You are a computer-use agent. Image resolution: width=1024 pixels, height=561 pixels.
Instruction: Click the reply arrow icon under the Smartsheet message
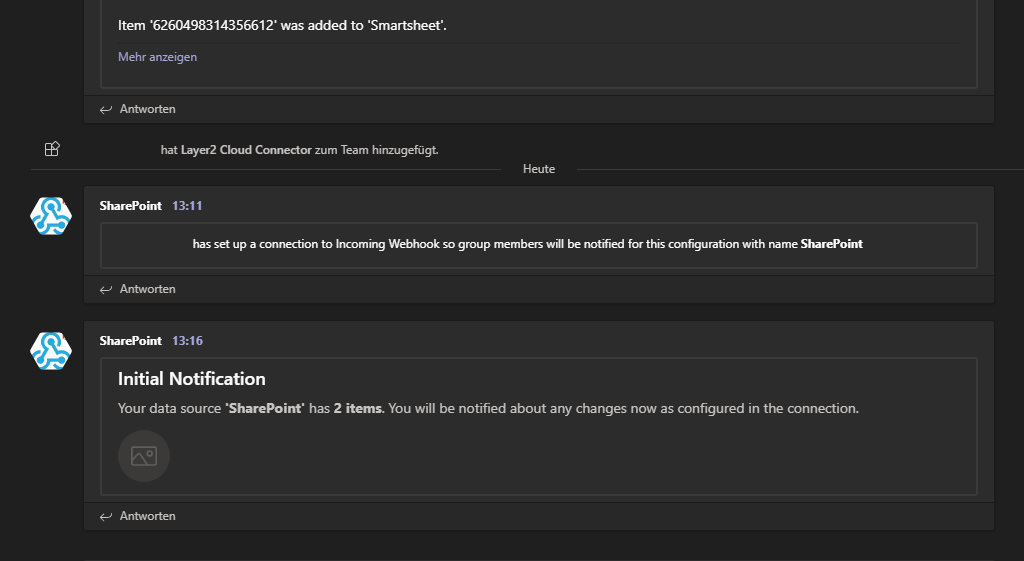pos(106,109)
